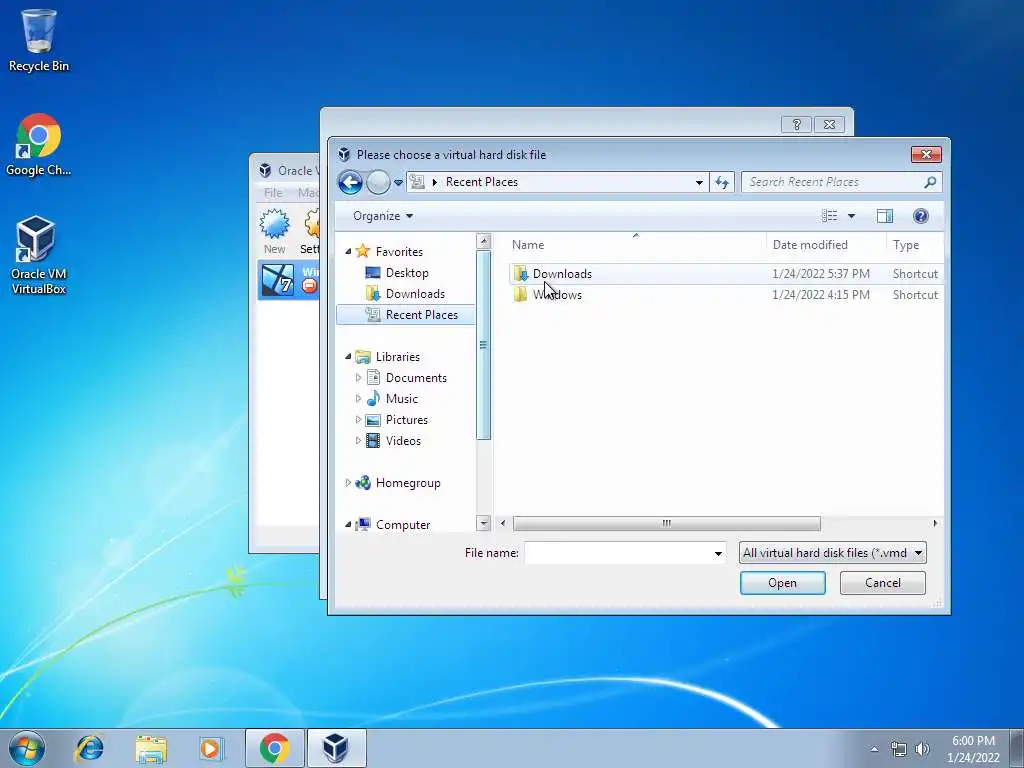Collapse the Libraries tree group

tap(348, 357)
